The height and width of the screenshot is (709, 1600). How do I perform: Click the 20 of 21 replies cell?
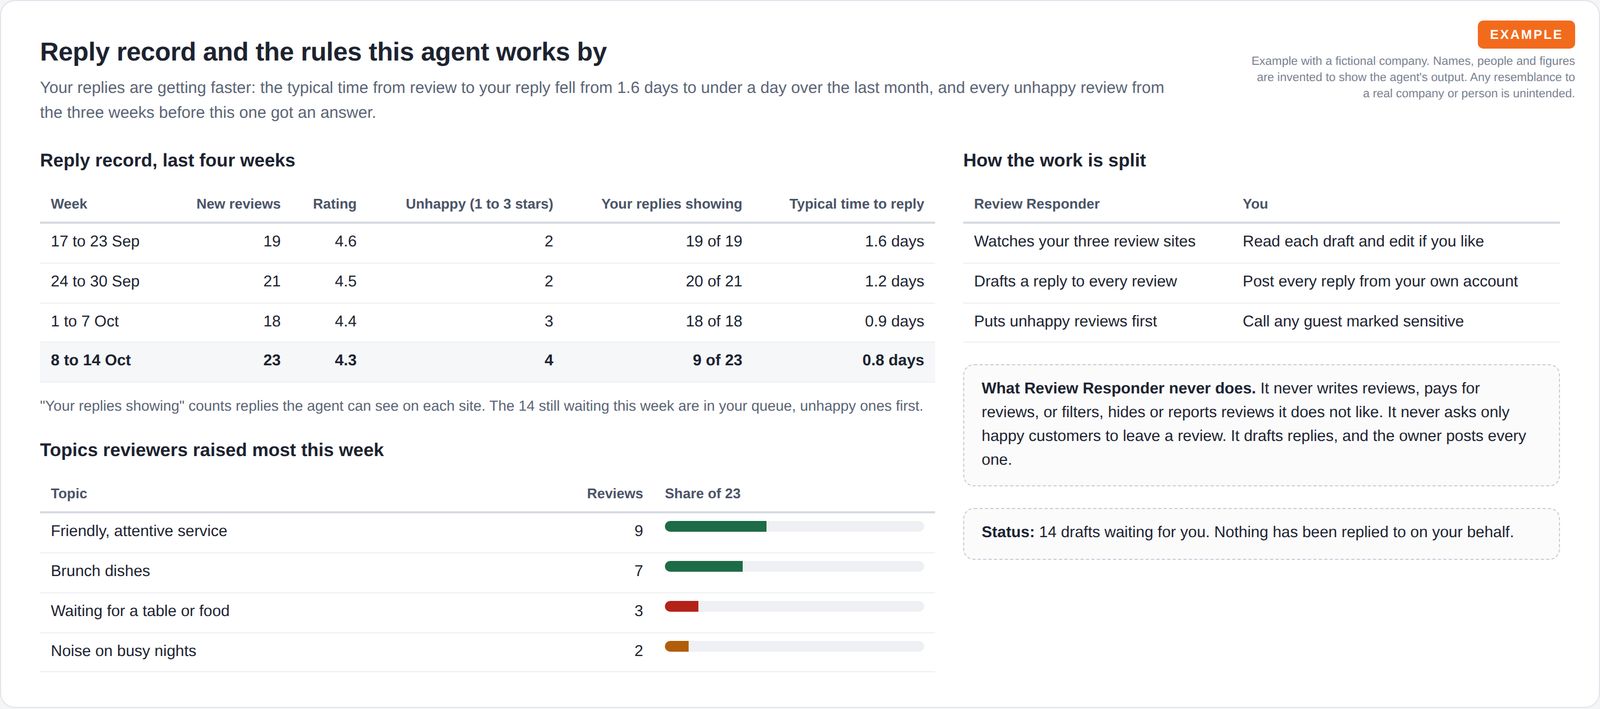714,281
